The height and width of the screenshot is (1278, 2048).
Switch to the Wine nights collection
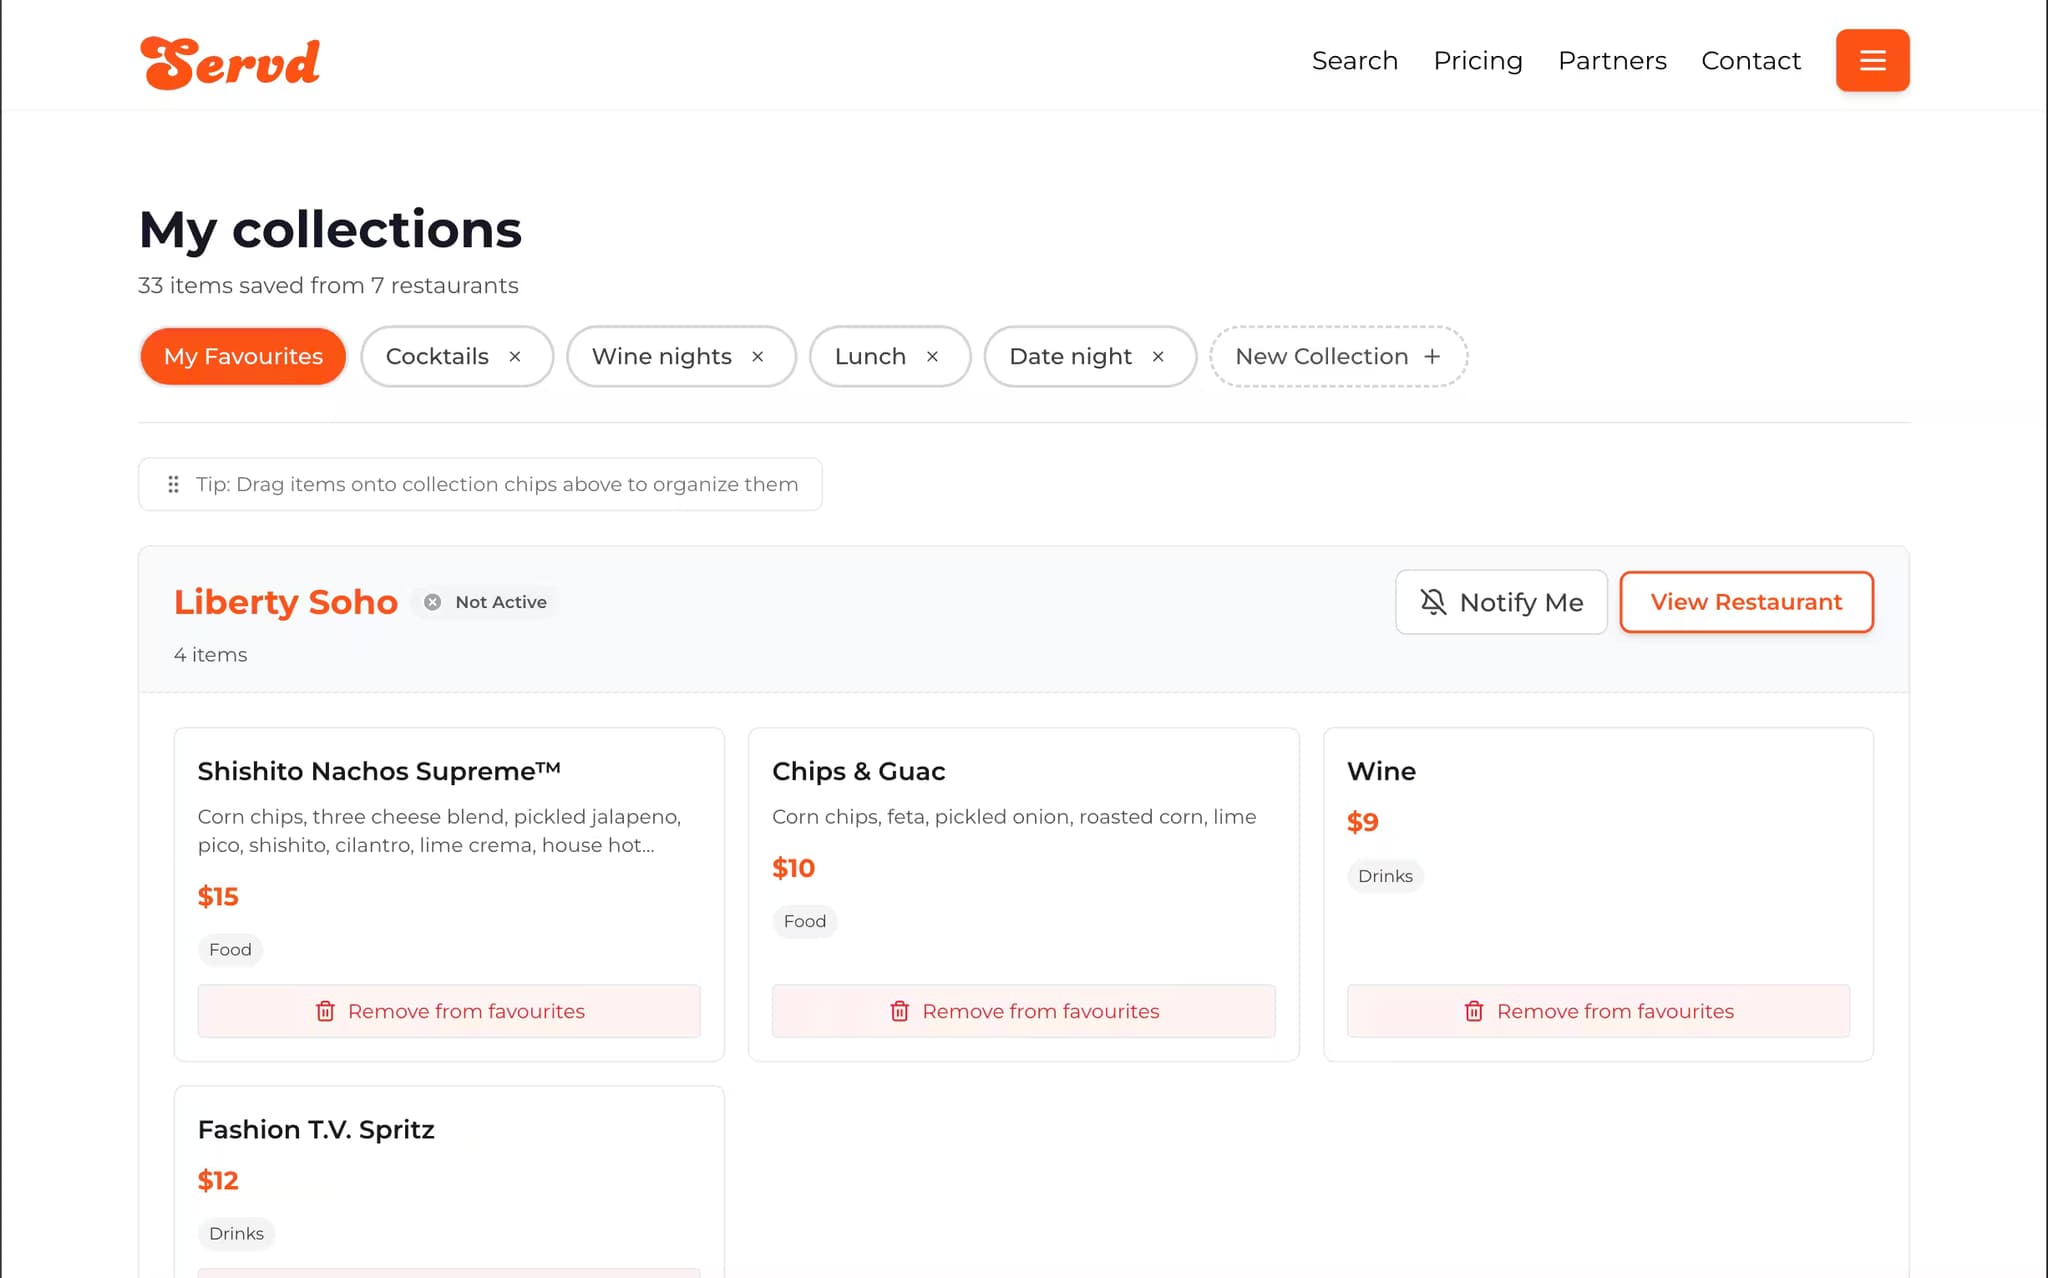pos(662,357)
